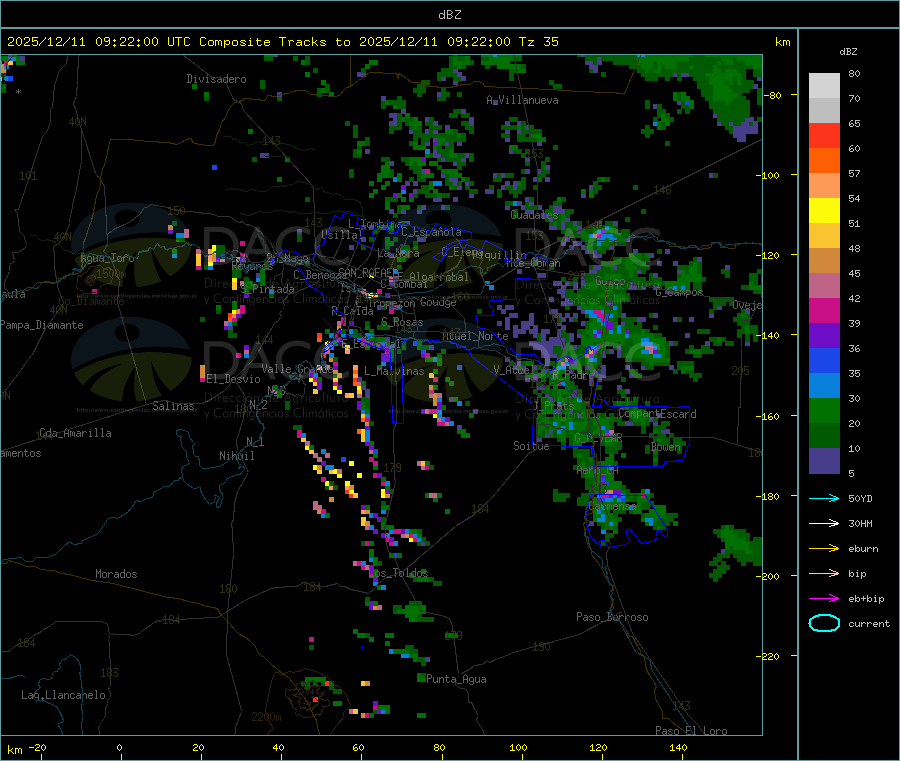Image resolution: width=900 pixels, height=761 pixels.
Task: Click the eburn yellow arrow legend icon
Action: (824, 548)
